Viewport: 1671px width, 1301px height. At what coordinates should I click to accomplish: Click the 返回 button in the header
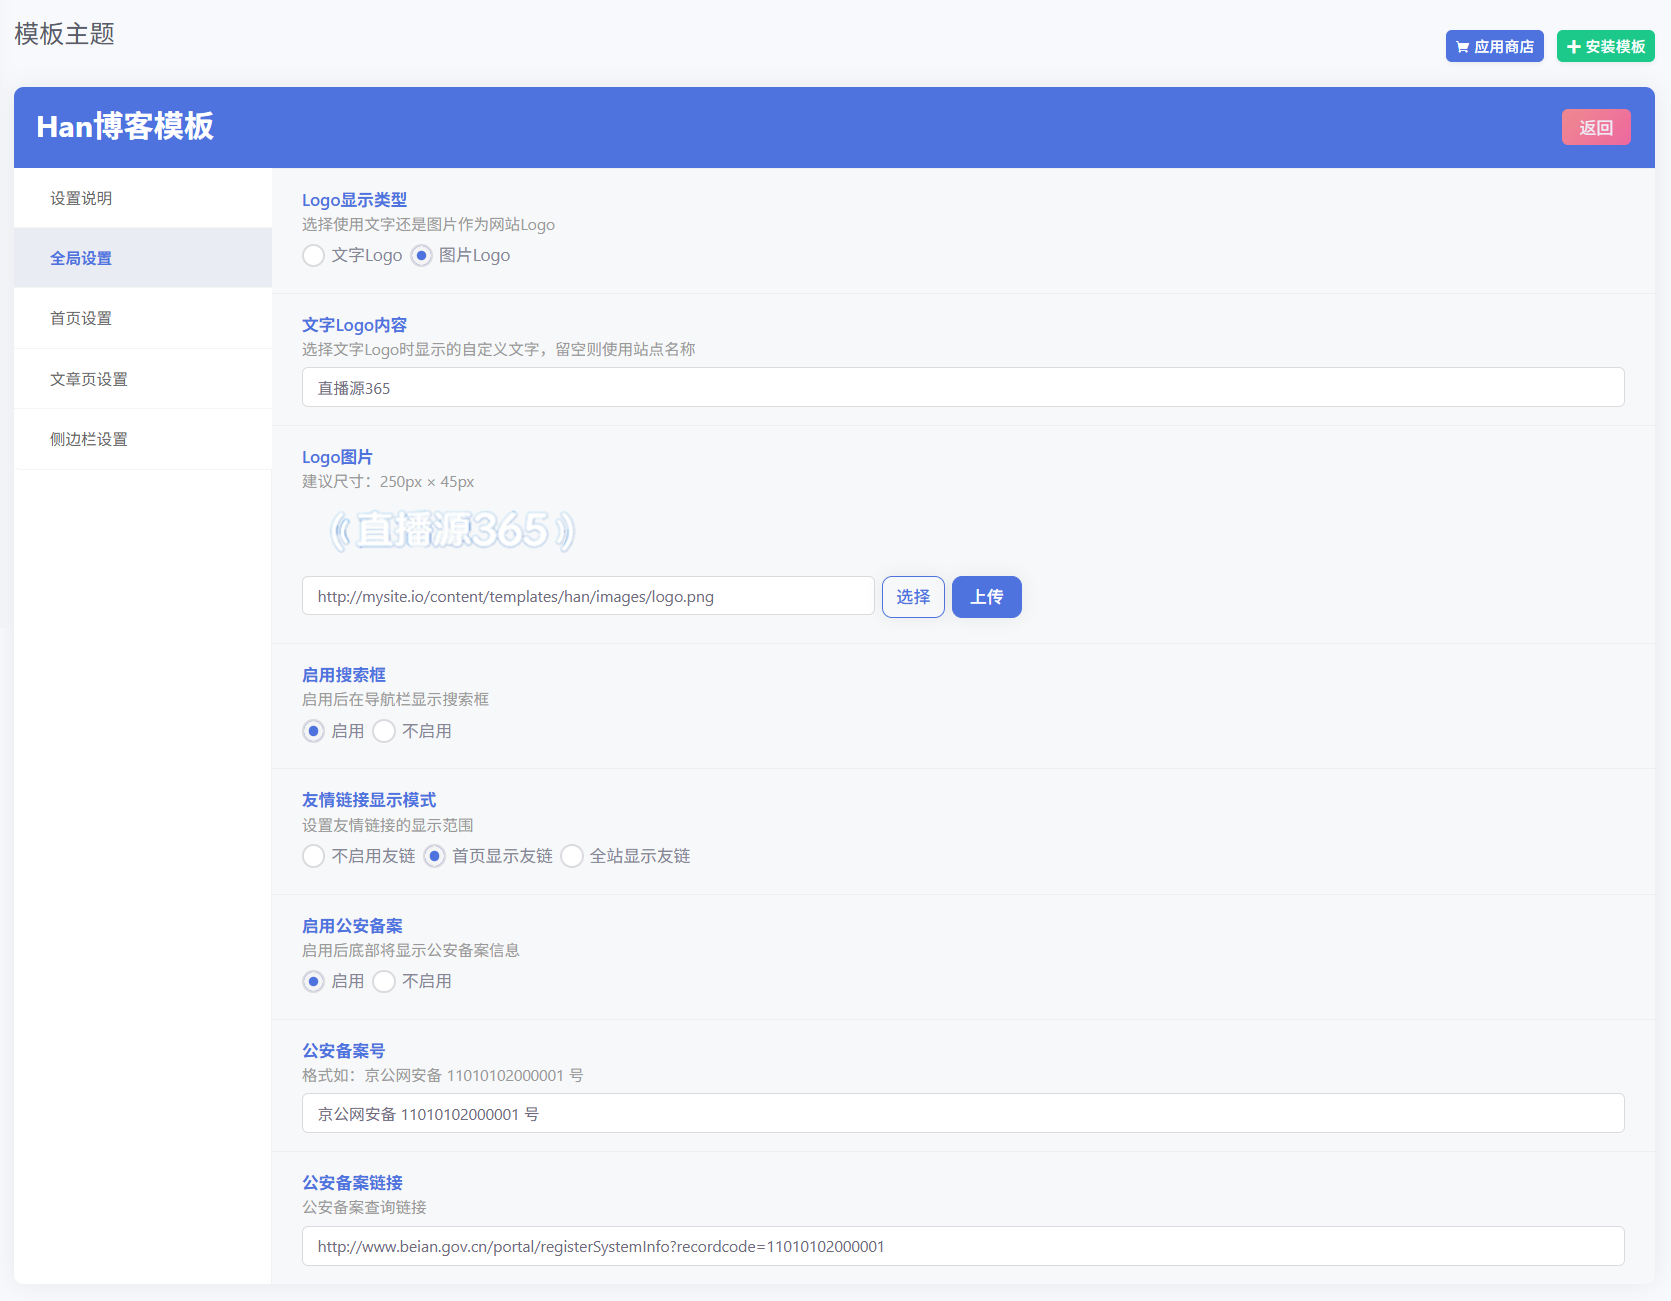pos(1596,127)
